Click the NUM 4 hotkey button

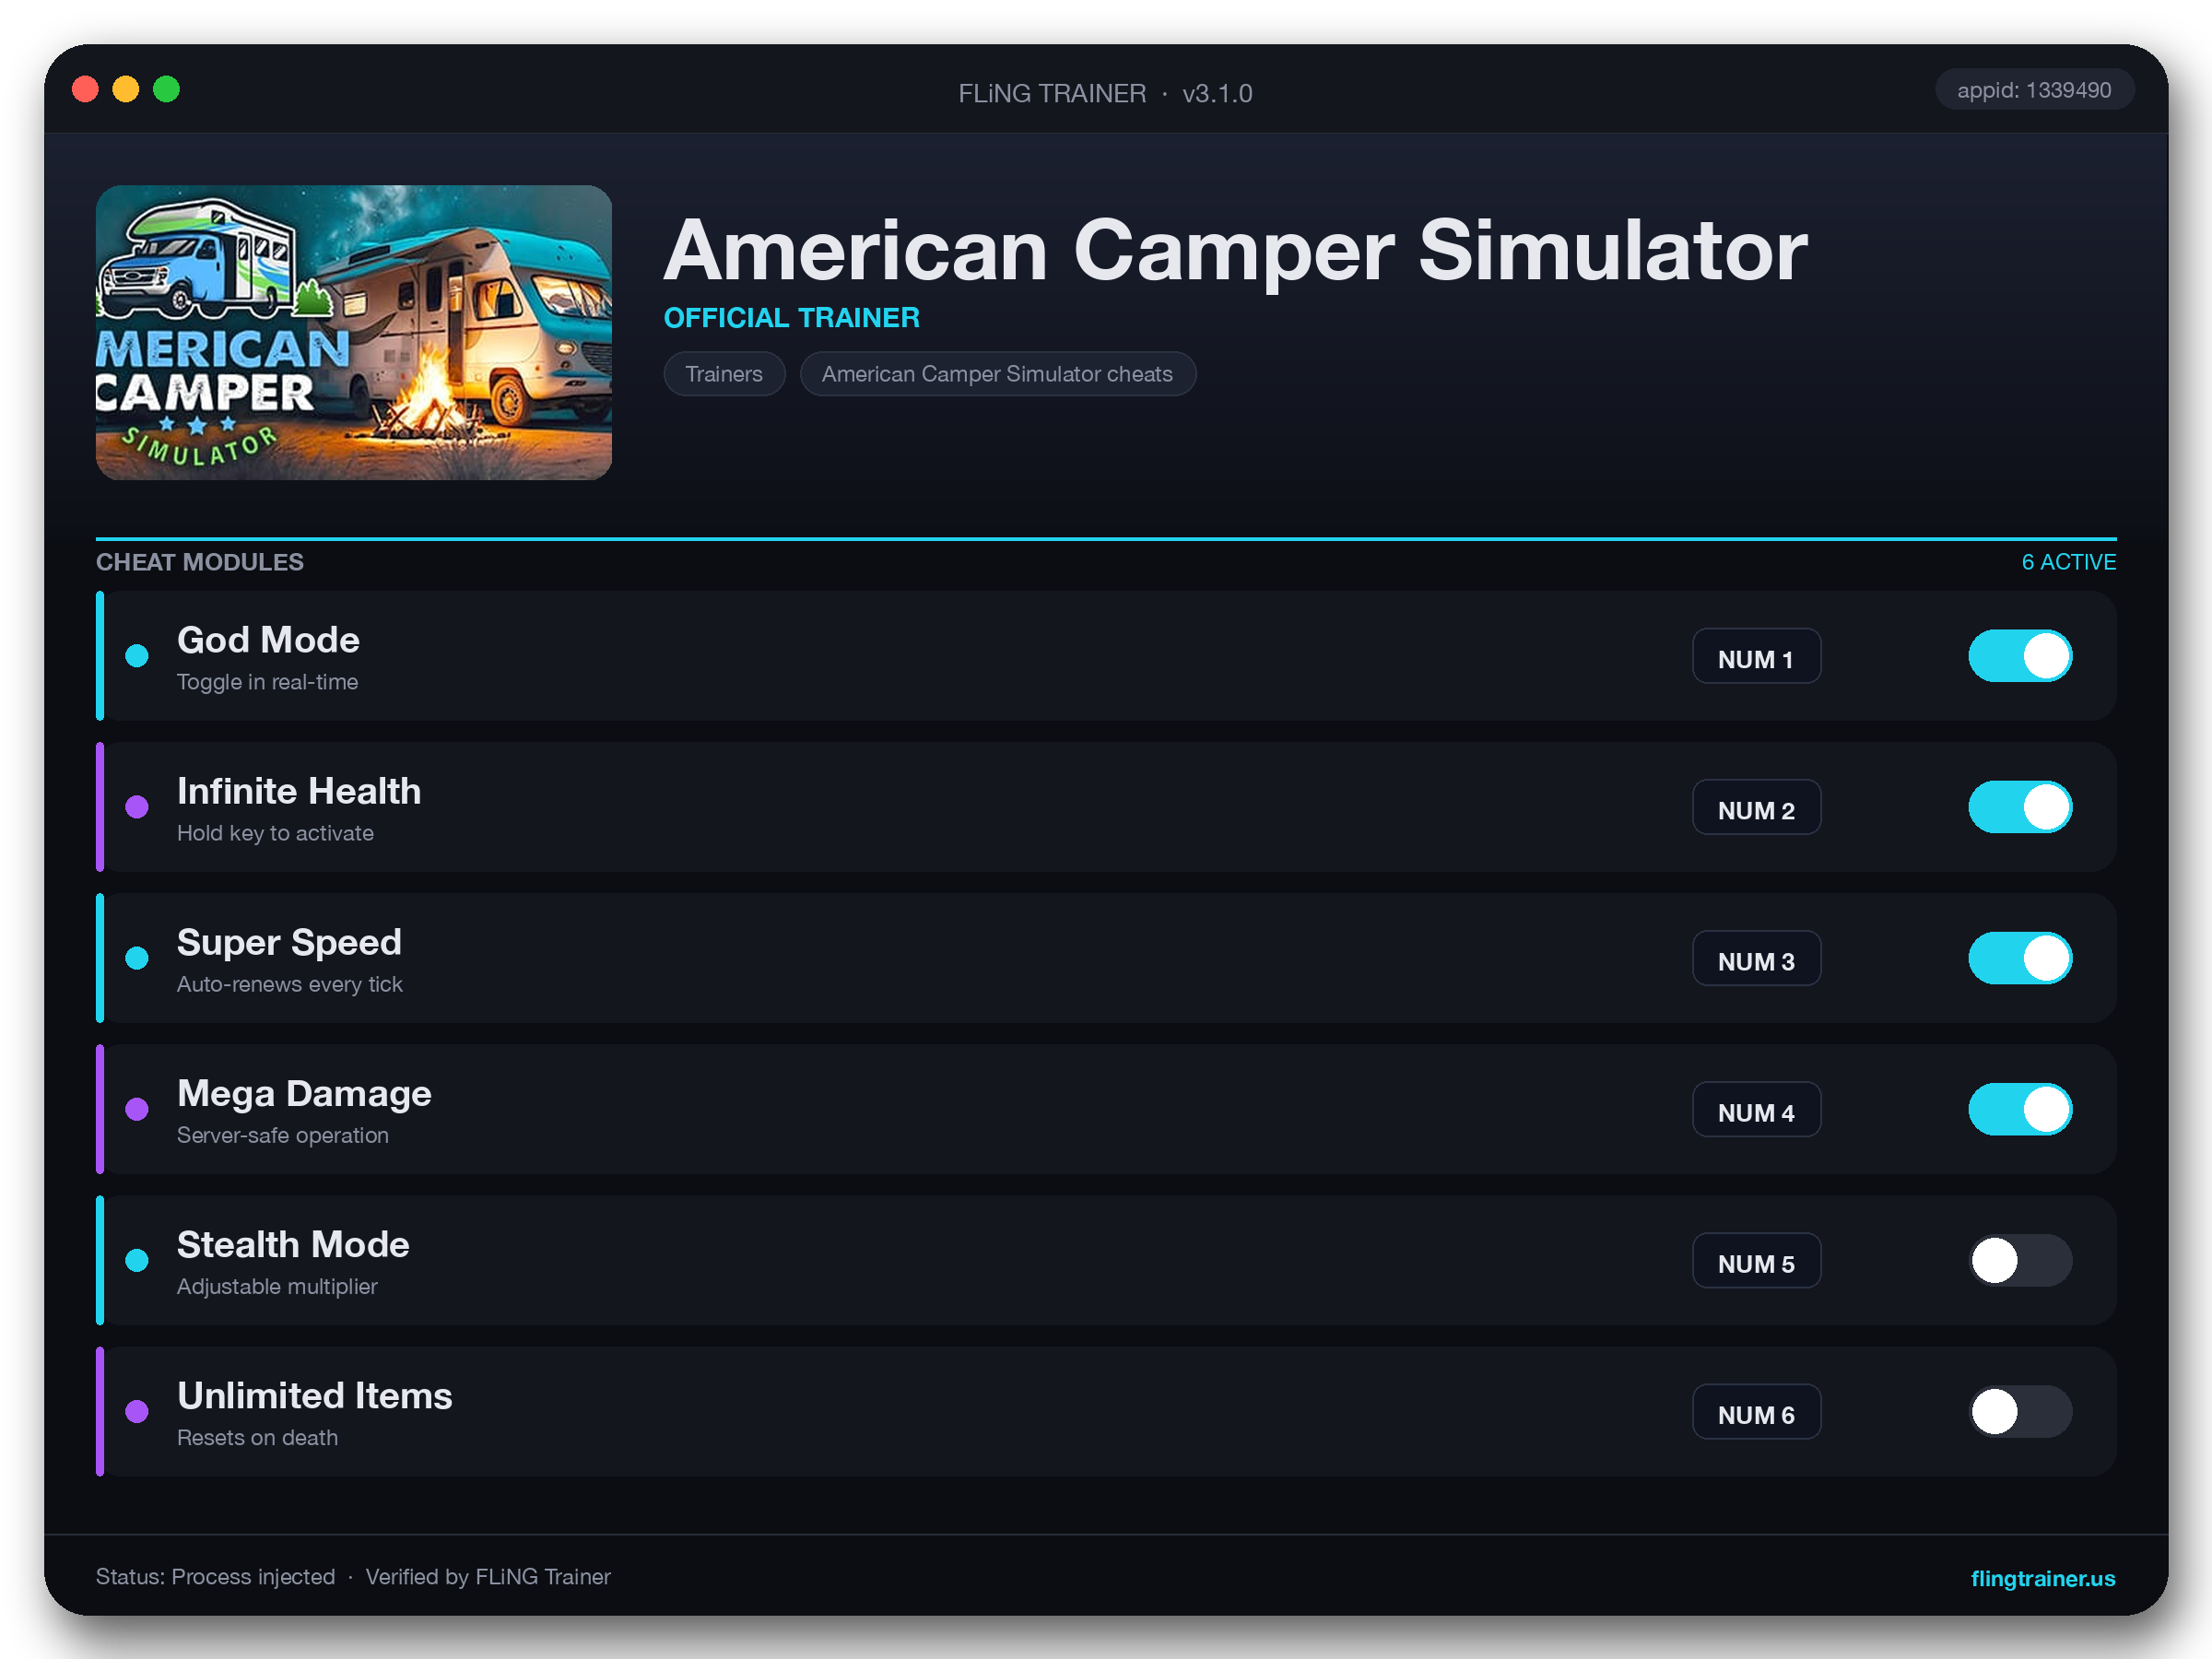(x=1756, y=1109)
